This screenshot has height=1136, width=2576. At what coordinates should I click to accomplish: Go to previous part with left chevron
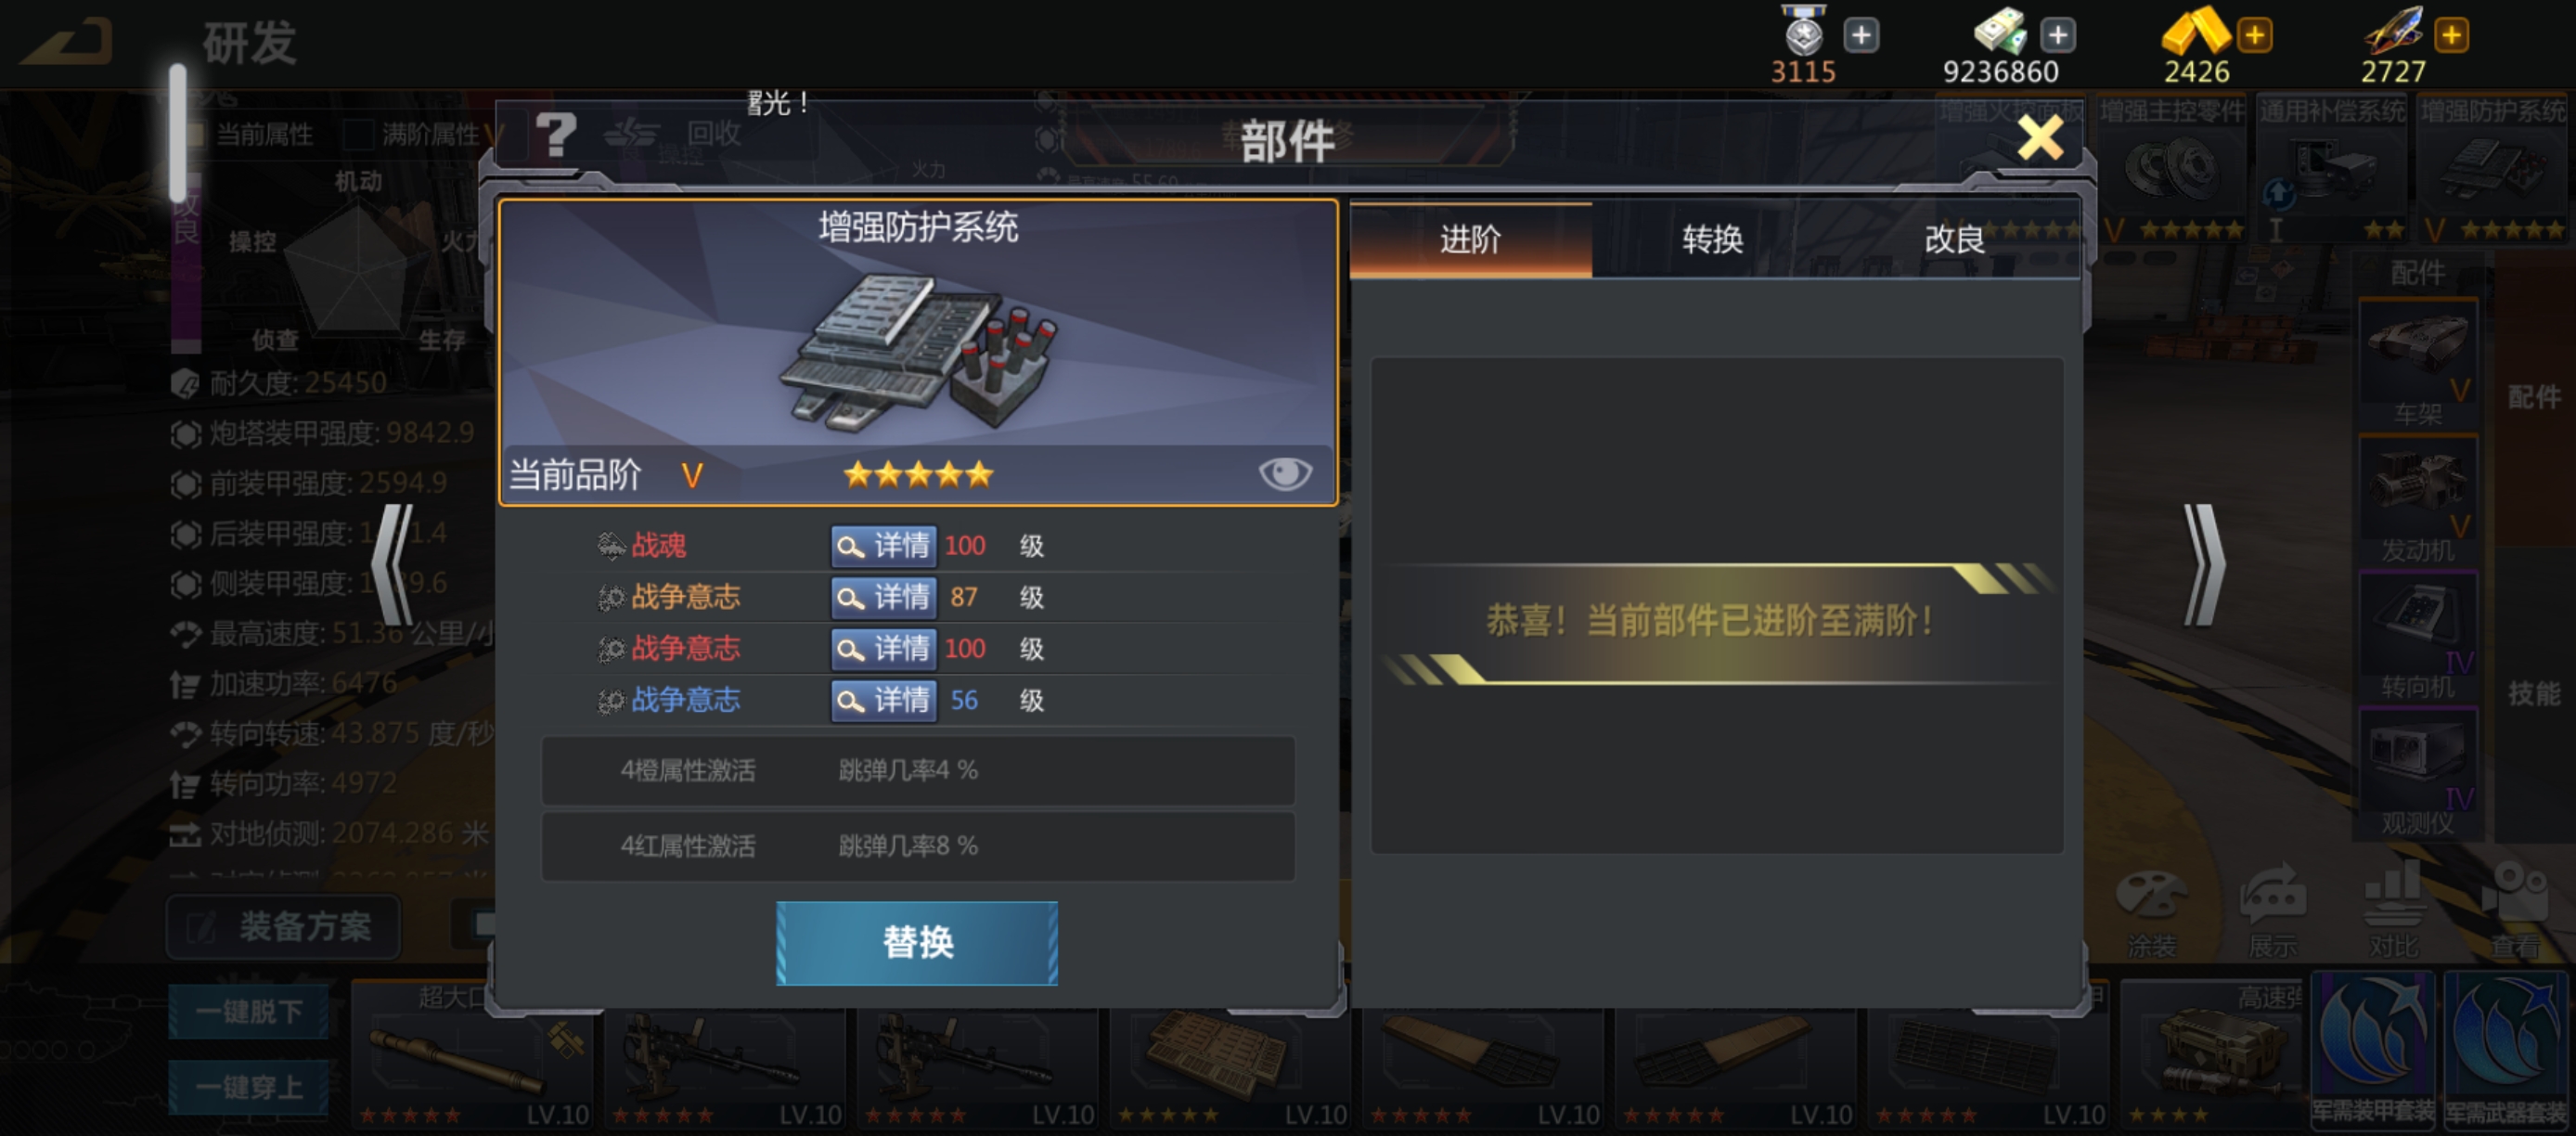[392, 566]
